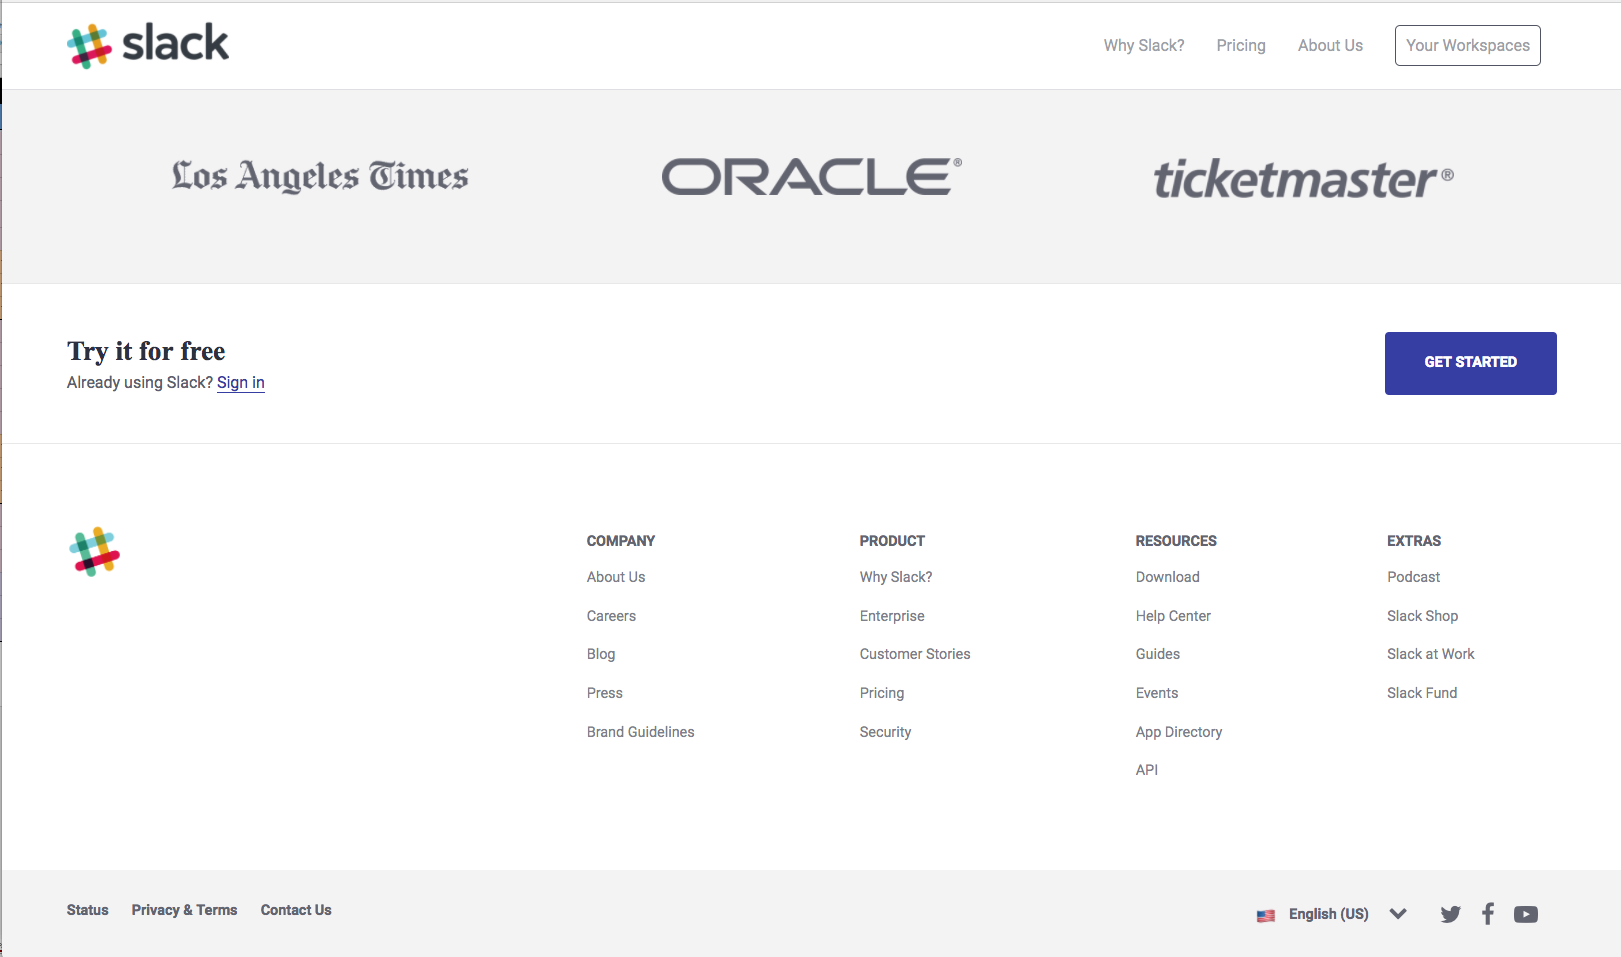This screenshot has height=957, width=1621.
Task: Open About Us in the Company footer column
Action: (616, 577)
